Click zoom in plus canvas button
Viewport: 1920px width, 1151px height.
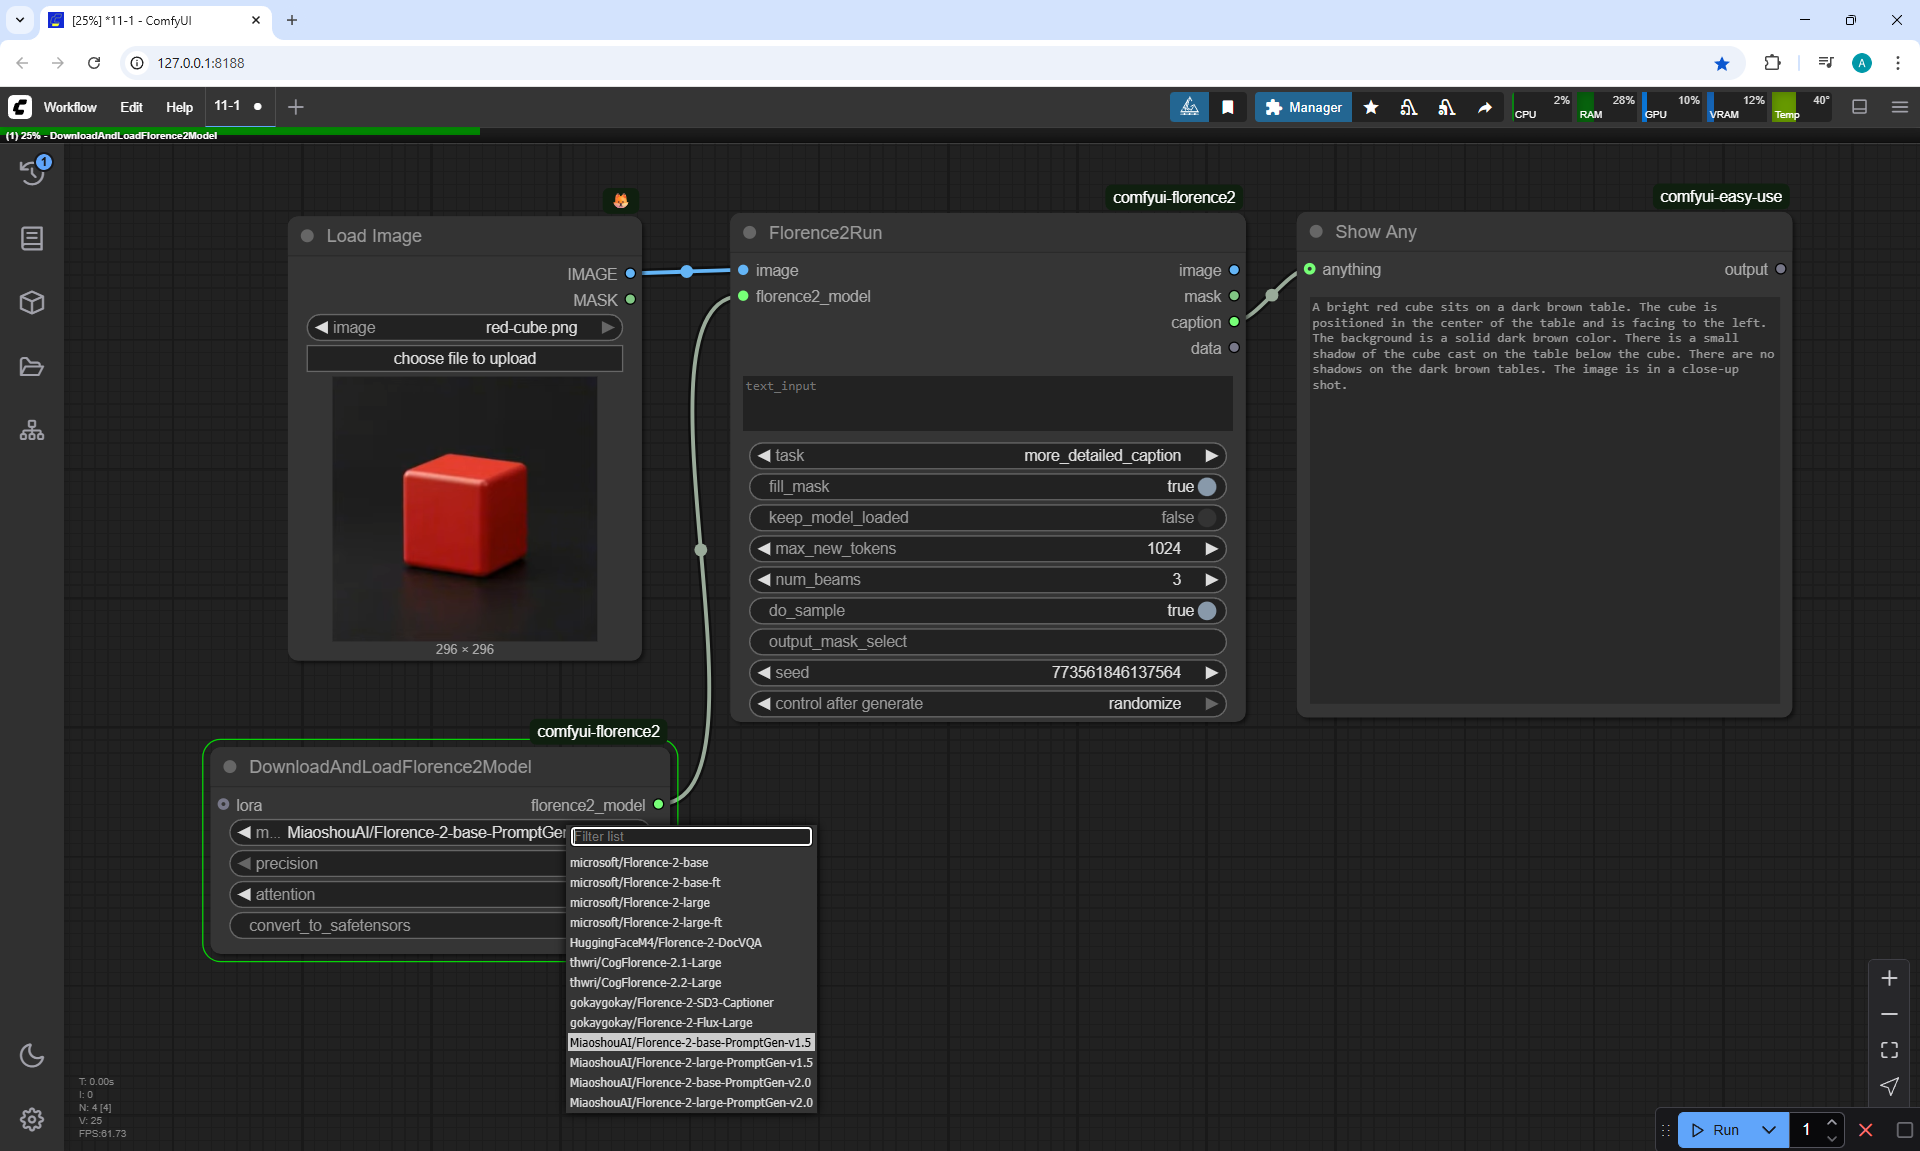1889,978
